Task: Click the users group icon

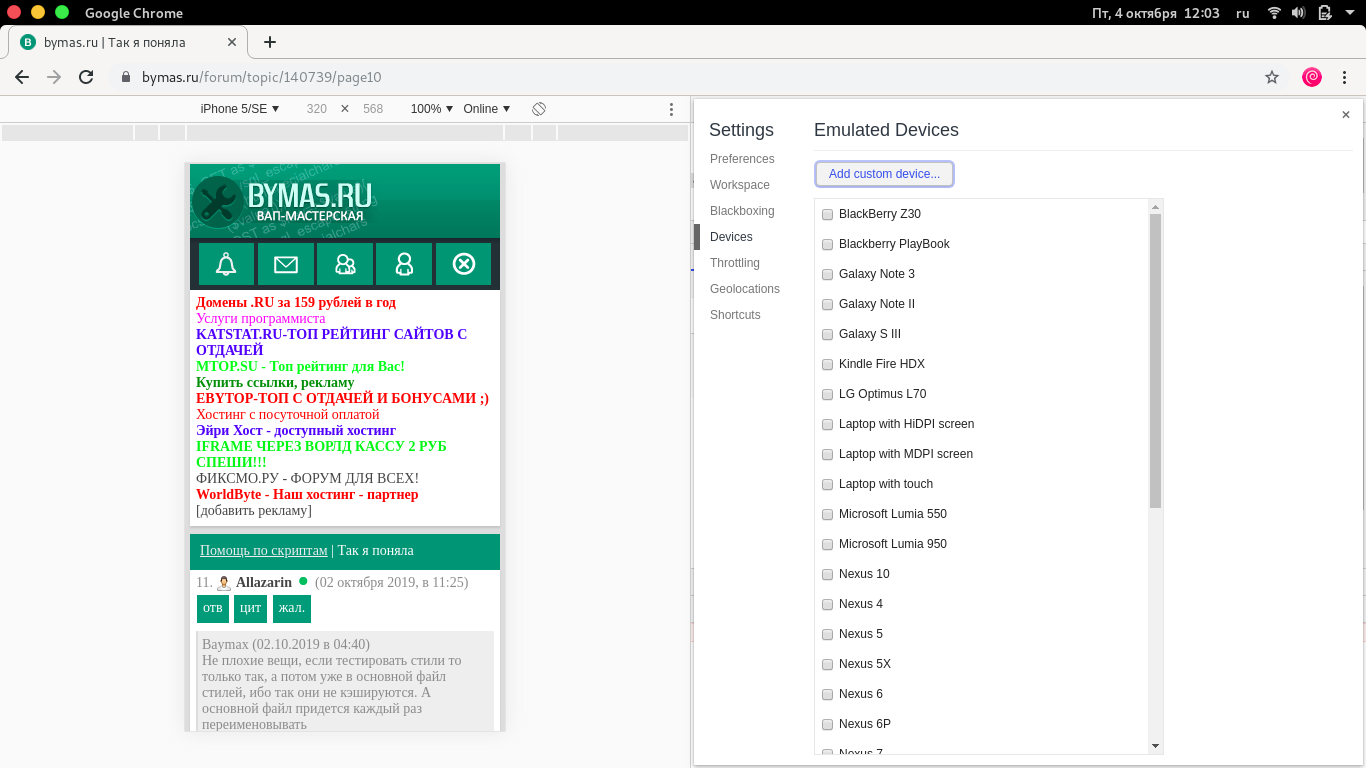Action: [x=345, y=264]
